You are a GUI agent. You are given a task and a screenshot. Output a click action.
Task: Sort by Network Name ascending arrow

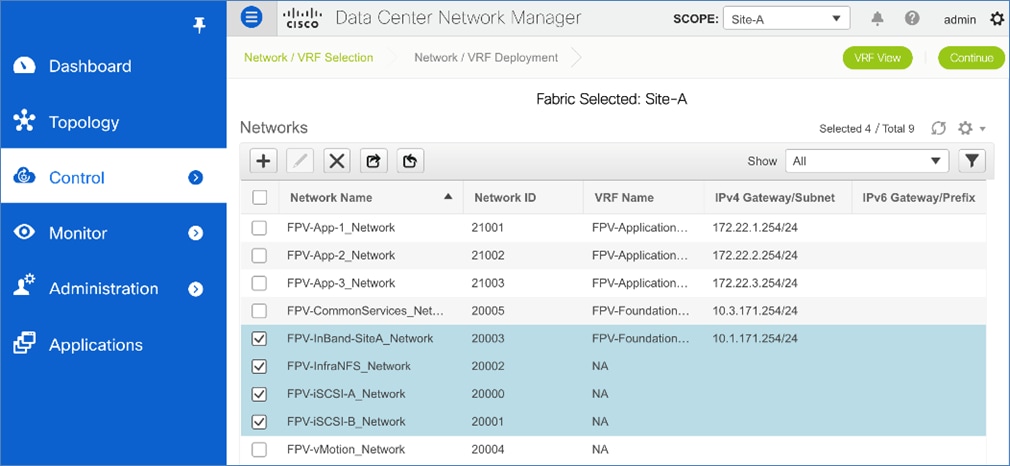448,197
